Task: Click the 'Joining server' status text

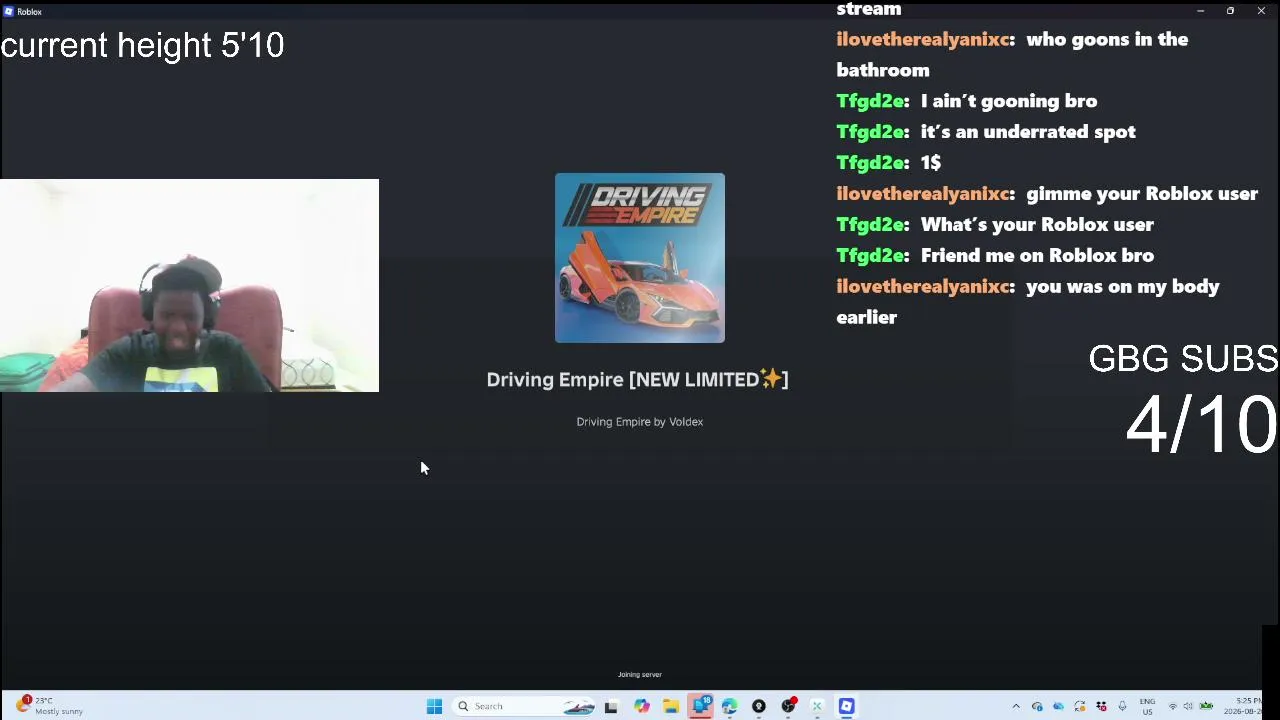Action: coord(640,675)
